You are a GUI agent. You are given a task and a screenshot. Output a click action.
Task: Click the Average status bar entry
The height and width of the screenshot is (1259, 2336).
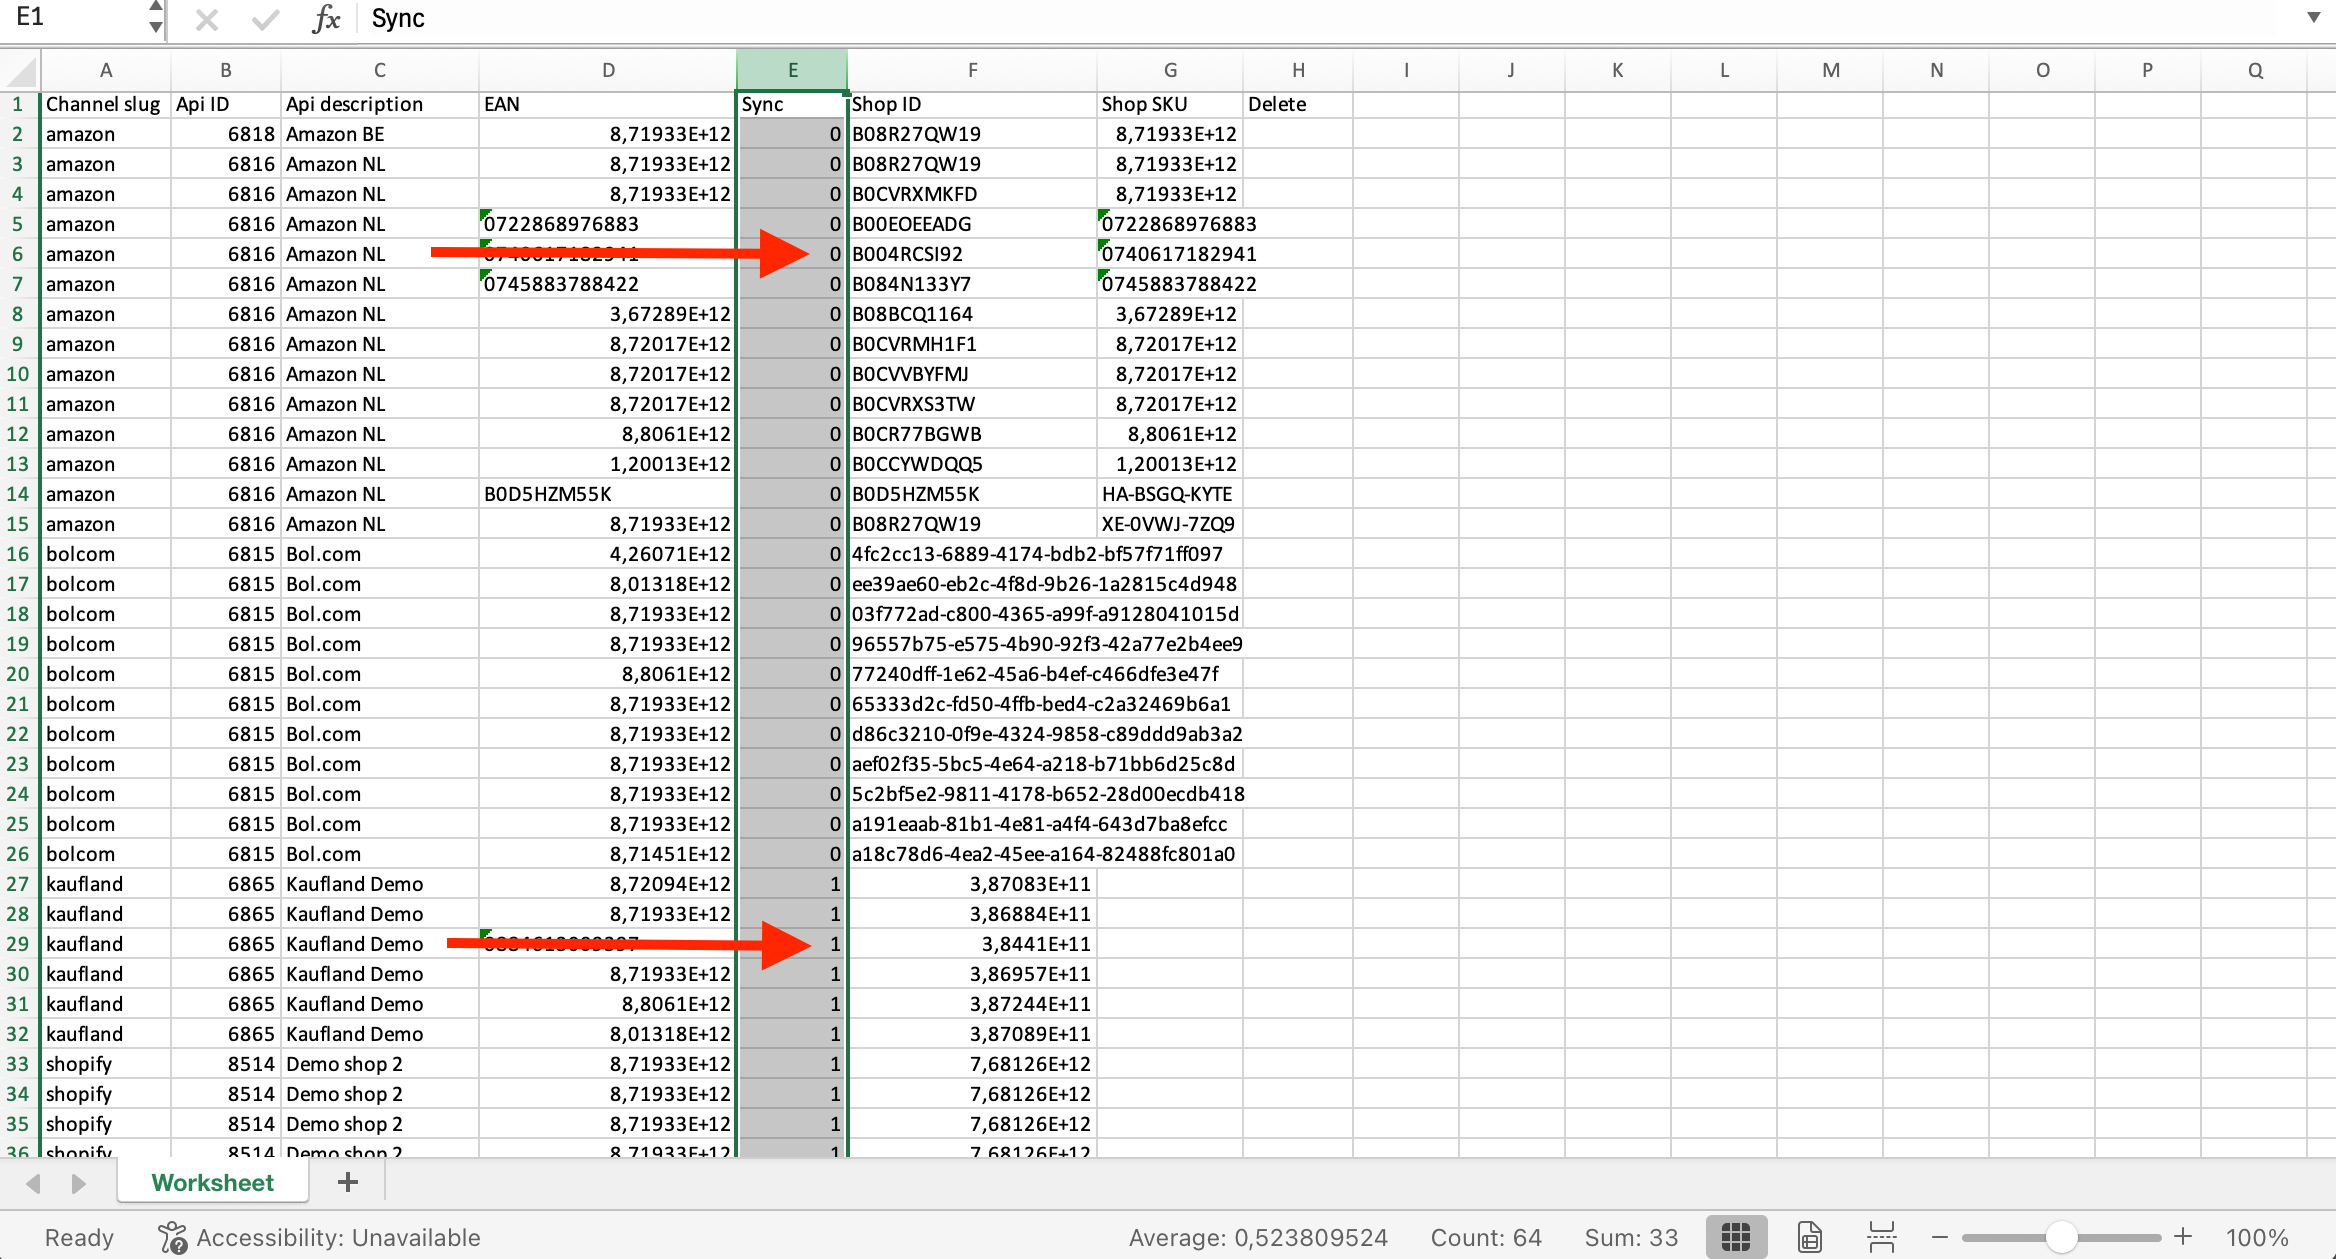click(1258, 1238)
